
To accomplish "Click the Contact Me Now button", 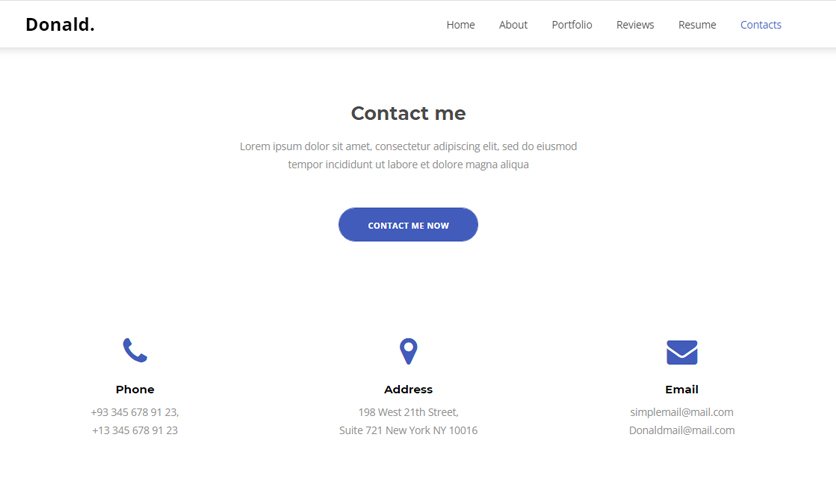I will pos(408,224).
